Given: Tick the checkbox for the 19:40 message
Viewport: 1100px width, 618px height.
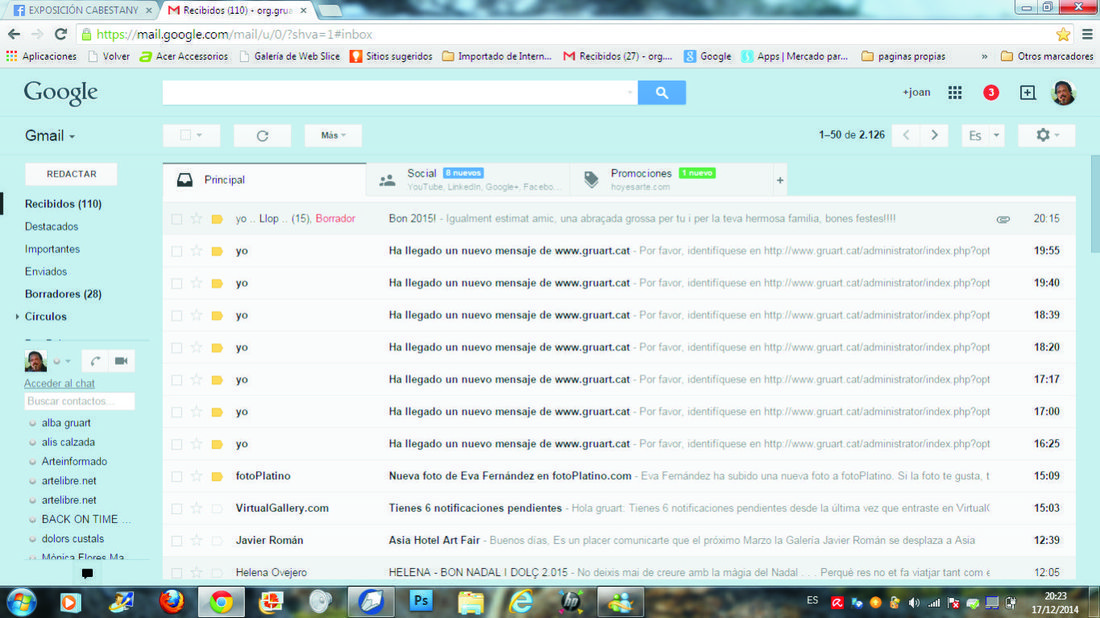Looking at the screenshot, I should [177, 283].
